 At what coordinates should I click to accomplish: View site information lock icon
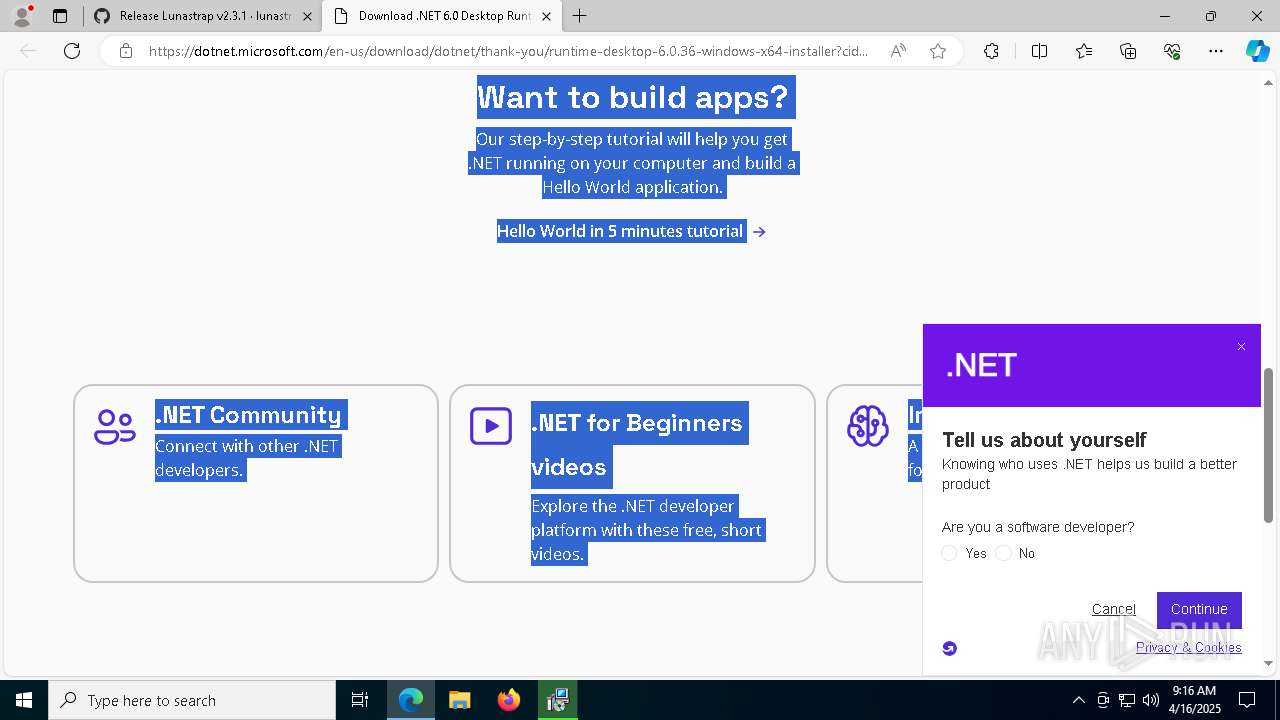coord(125,51)
